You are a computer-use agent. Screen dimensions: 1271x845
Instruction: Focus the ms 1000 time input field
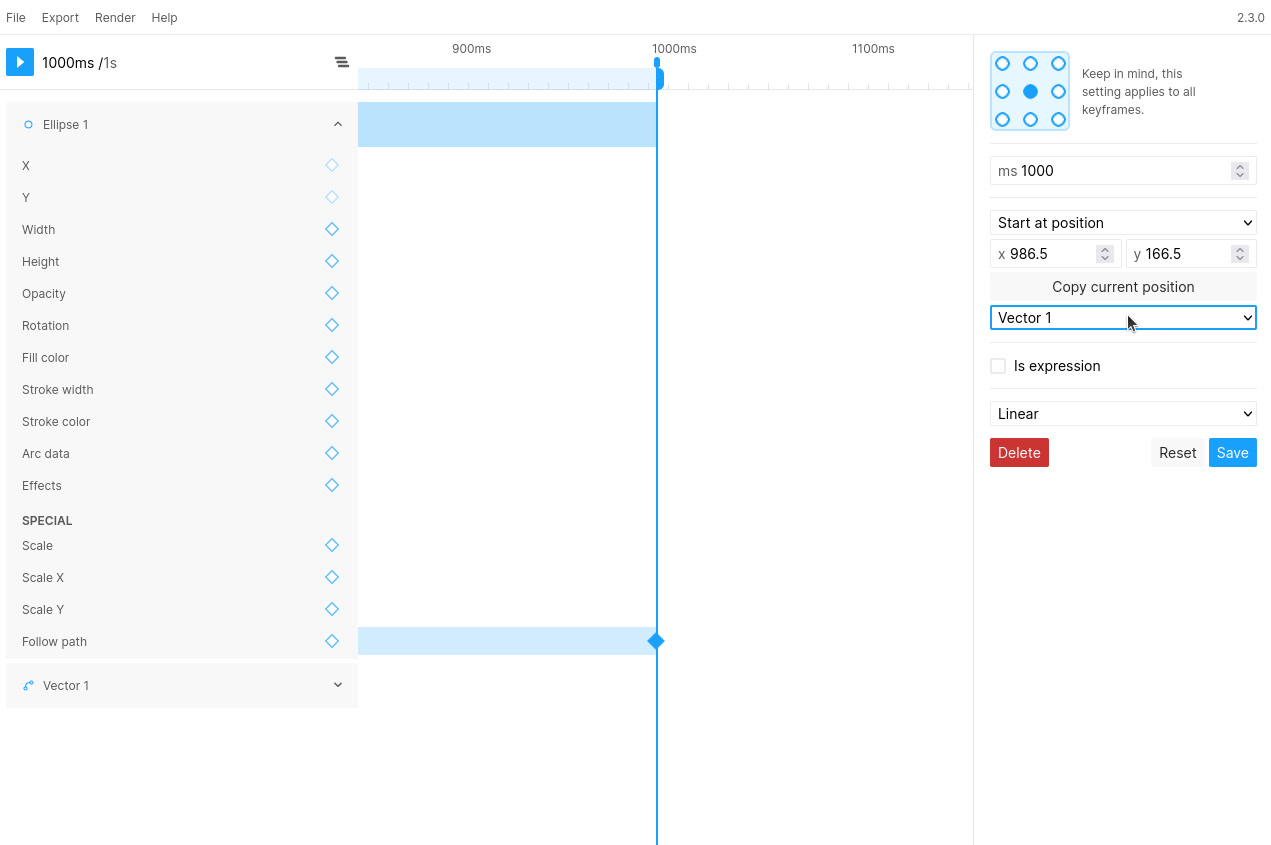[1123, 171]
